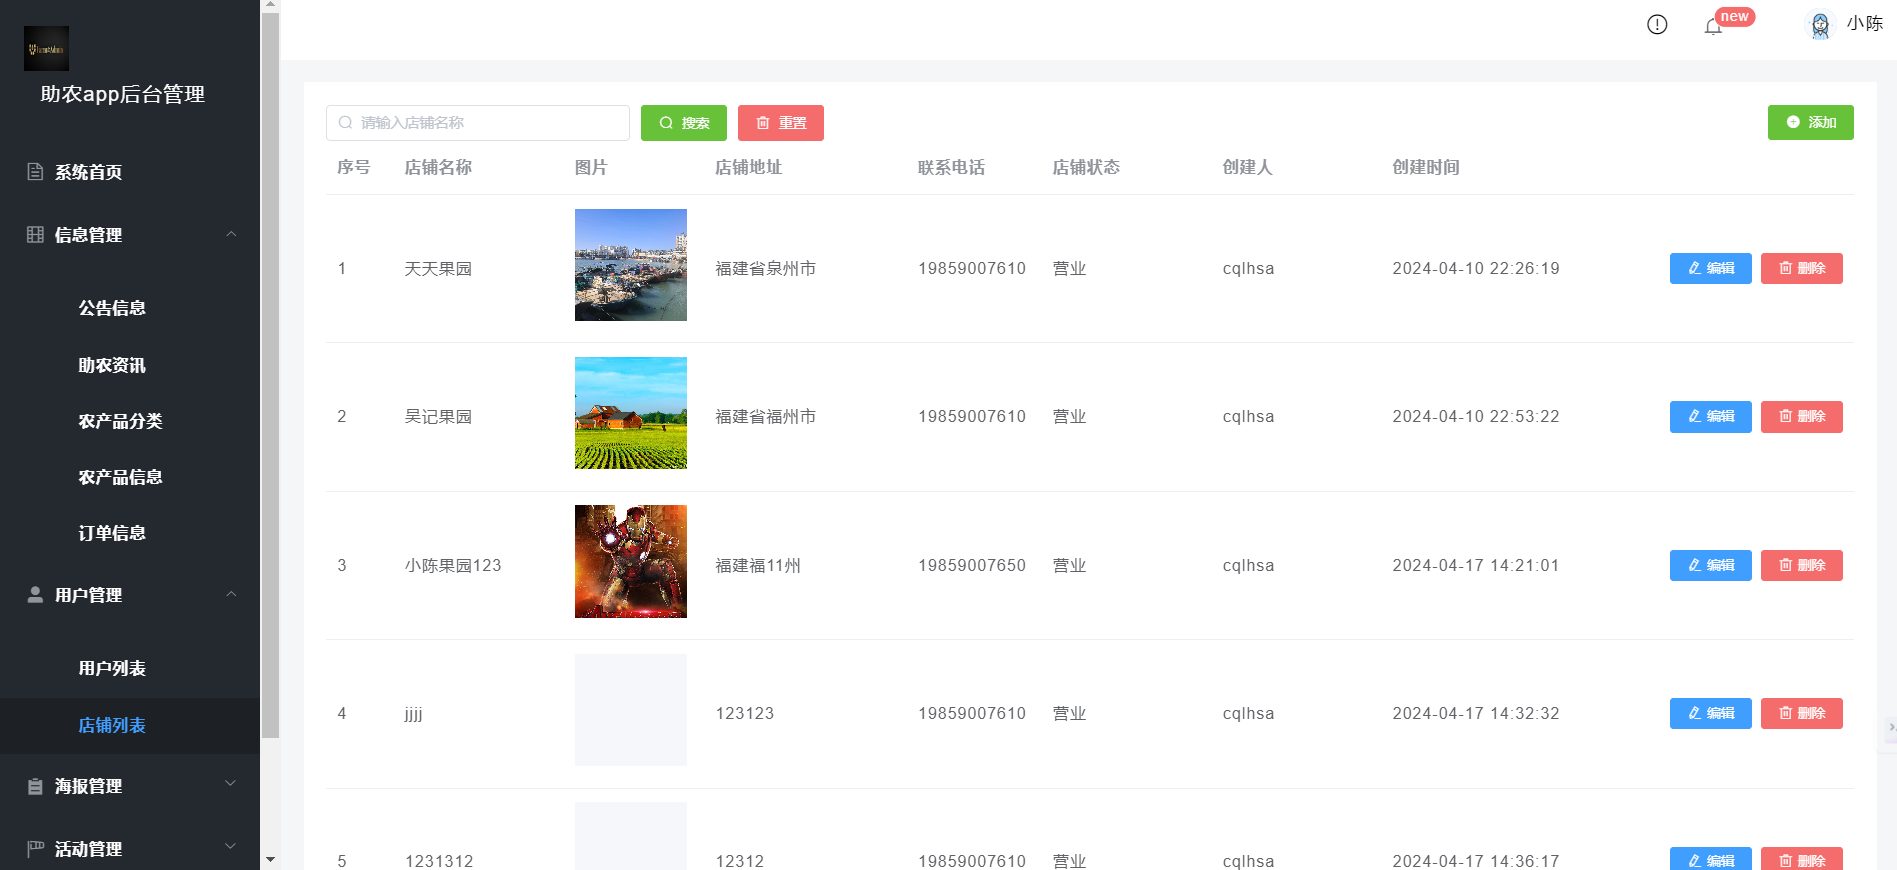Open the notification bell icon
This screenshot has width=1897, height=870.
(1713, 26)
